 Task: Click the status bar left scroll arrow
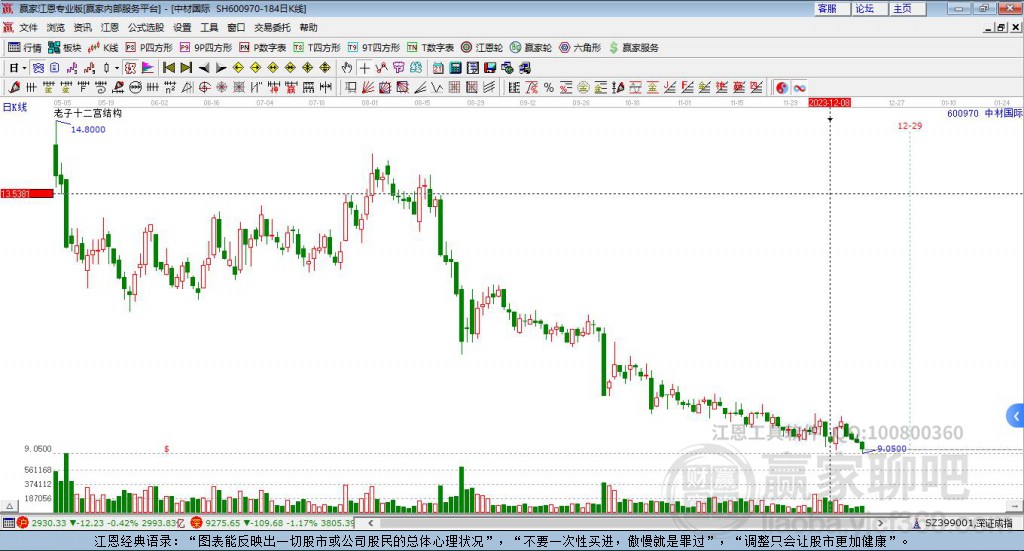(x=370, y=523)
